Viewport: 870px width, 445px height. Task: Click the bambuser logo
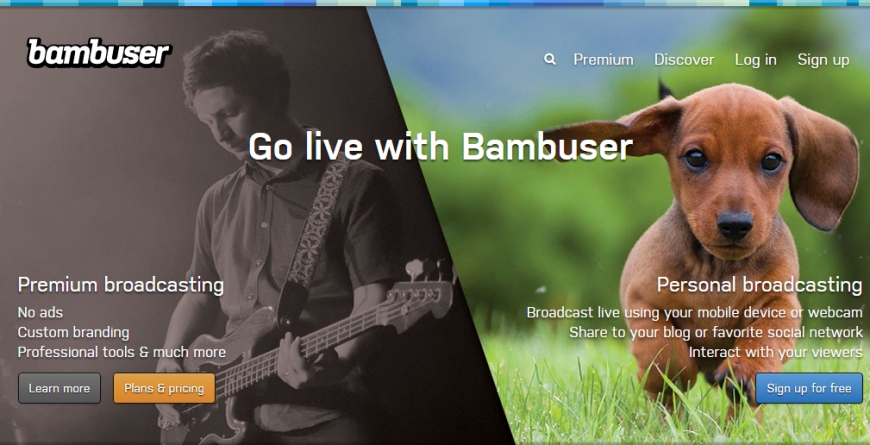[99, 53]
